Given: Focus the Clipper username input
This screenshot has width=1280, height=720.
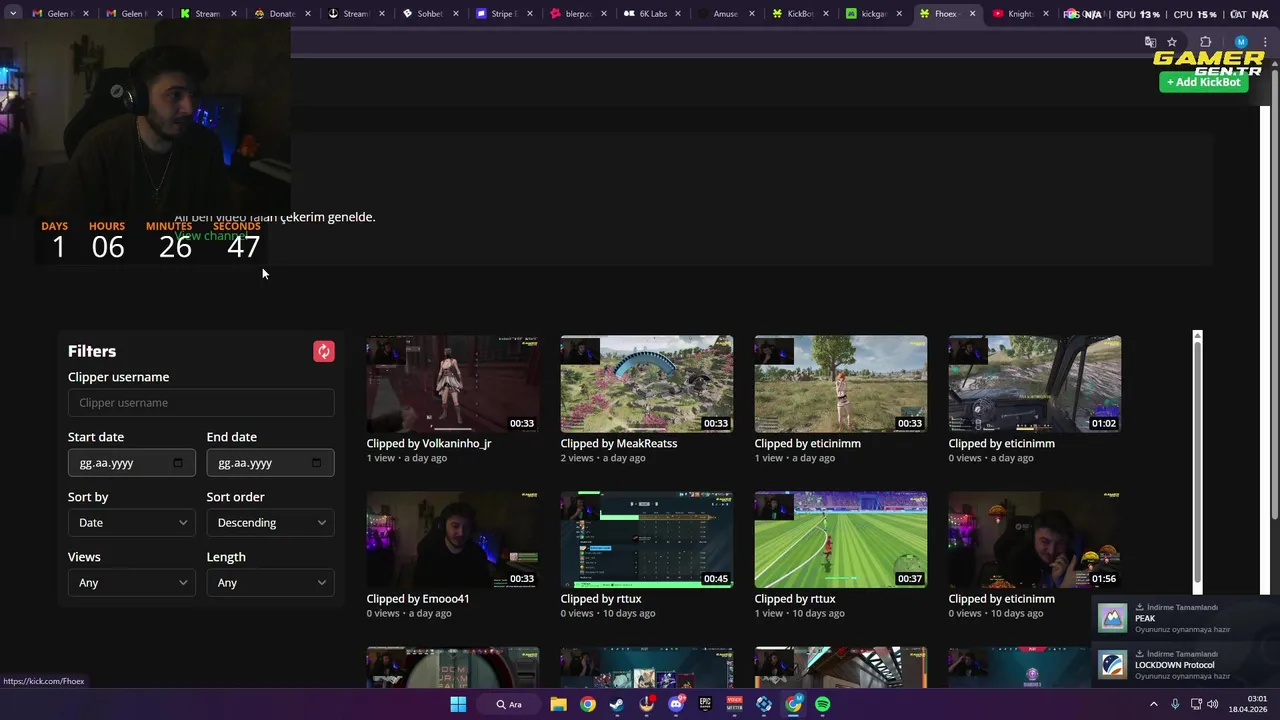Looking at the screenshot, I should [x=201, y=403].
